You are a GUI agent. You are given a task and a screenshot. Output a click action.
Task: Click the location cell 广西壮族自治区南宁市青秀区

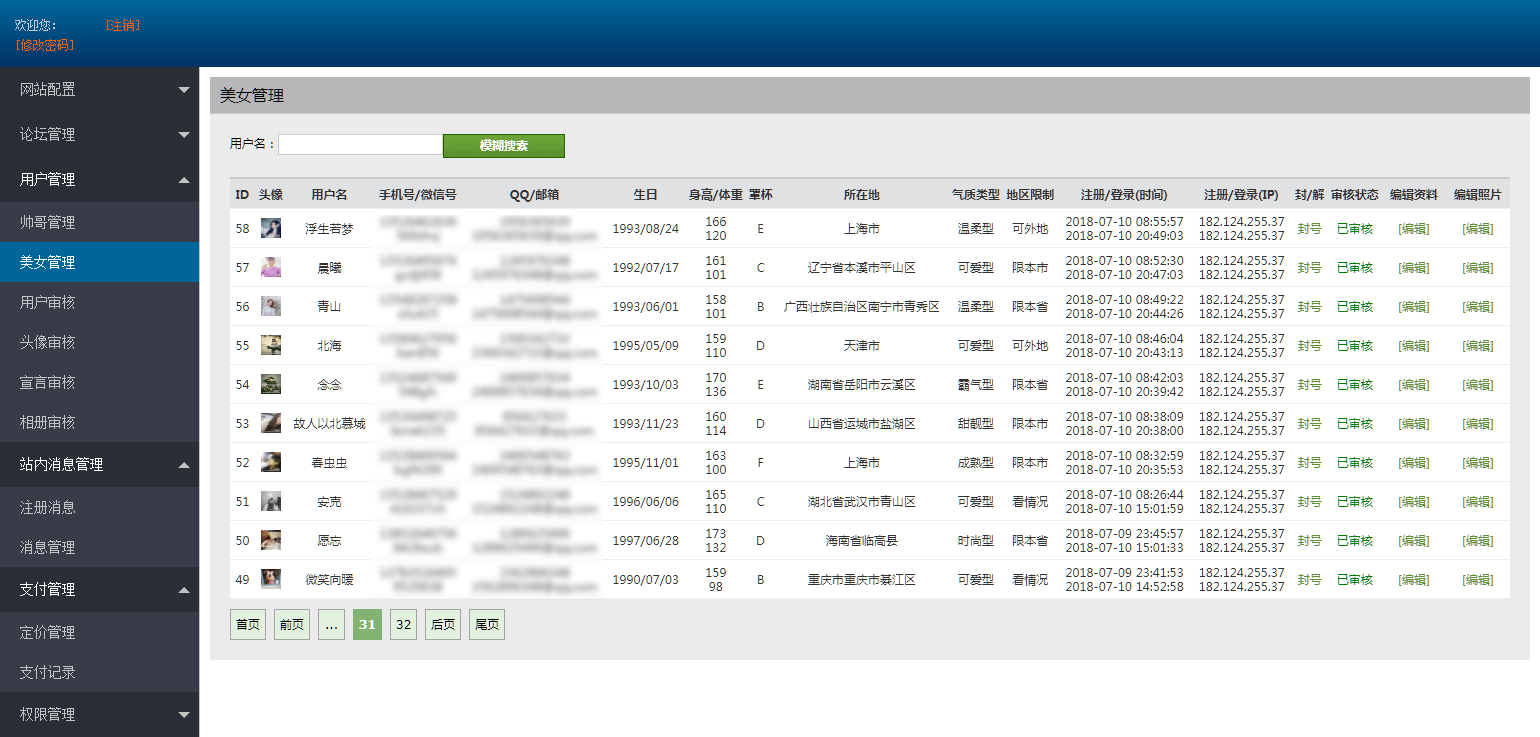(862, 307)
